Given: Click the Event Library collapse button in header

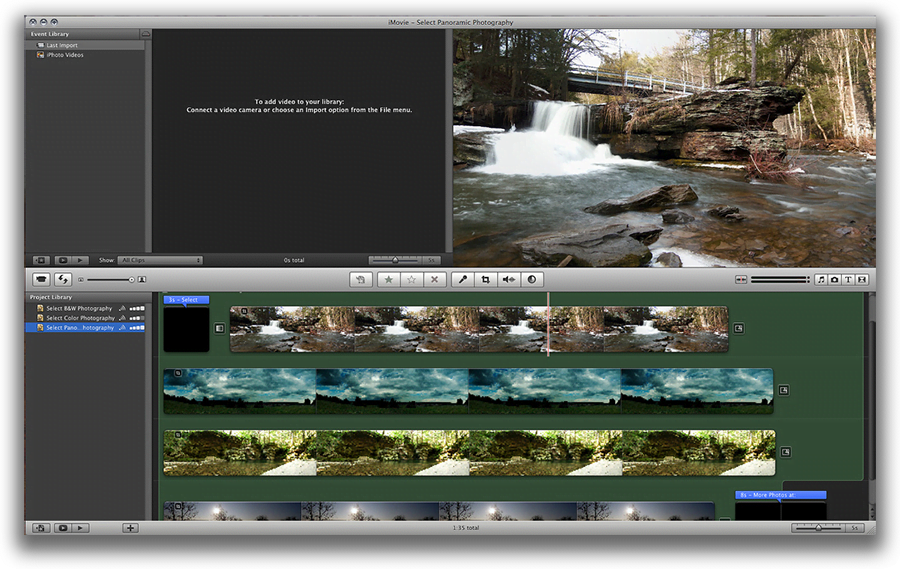Looking at the screenshot, I should click(146, 34).
